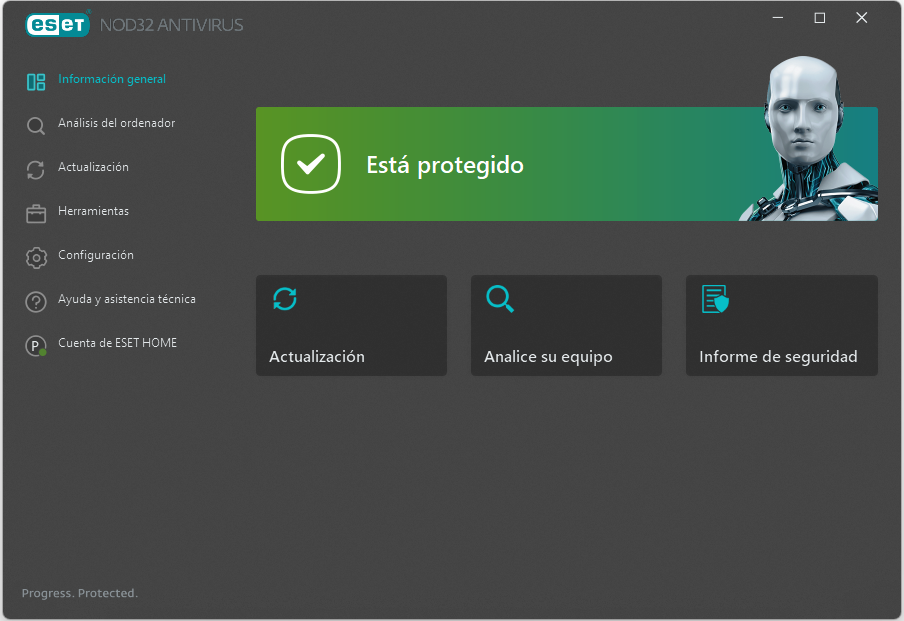Click the magnifier icon on Analice su equipo tile
The image size is (904, 621).
point(500,299)
